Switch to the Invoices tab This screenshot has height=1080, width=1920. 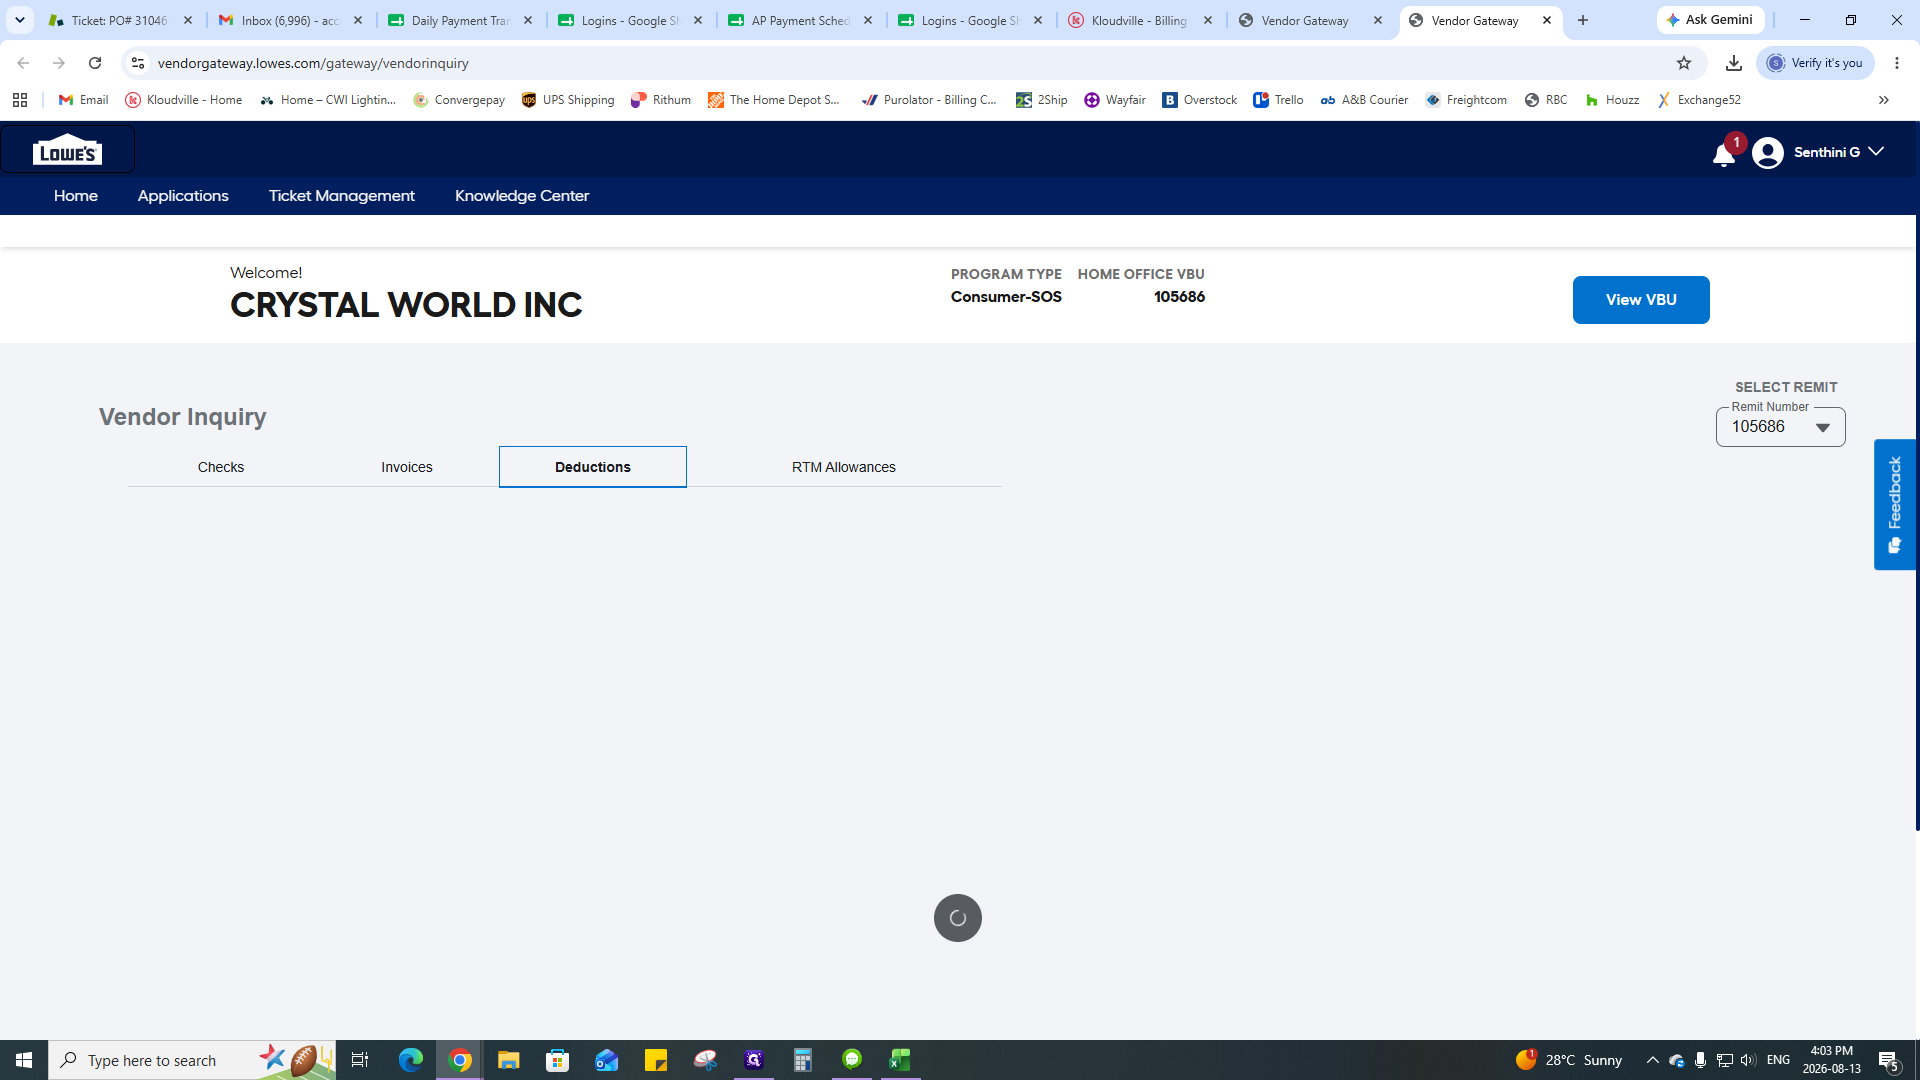407,467
